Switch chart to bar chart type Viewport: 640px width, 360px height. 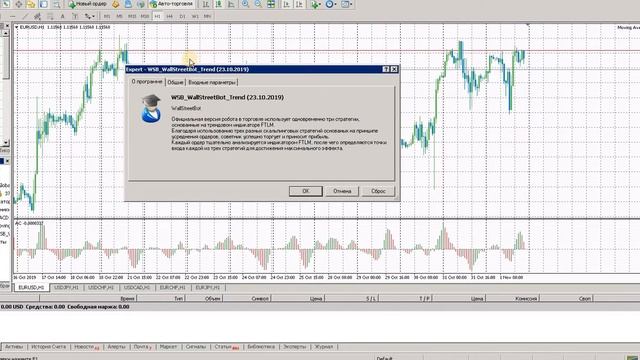[206, 4]
